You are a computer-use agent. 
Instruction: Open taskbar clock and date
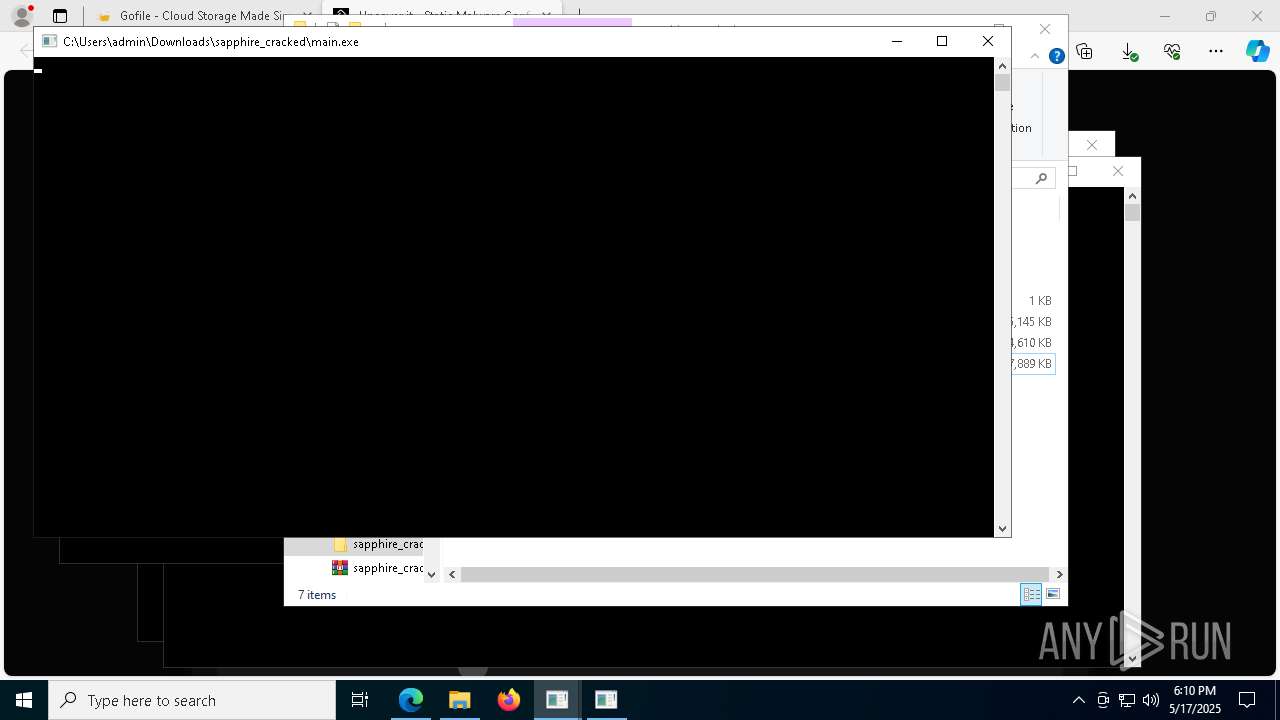click(x=1195, y=700)
